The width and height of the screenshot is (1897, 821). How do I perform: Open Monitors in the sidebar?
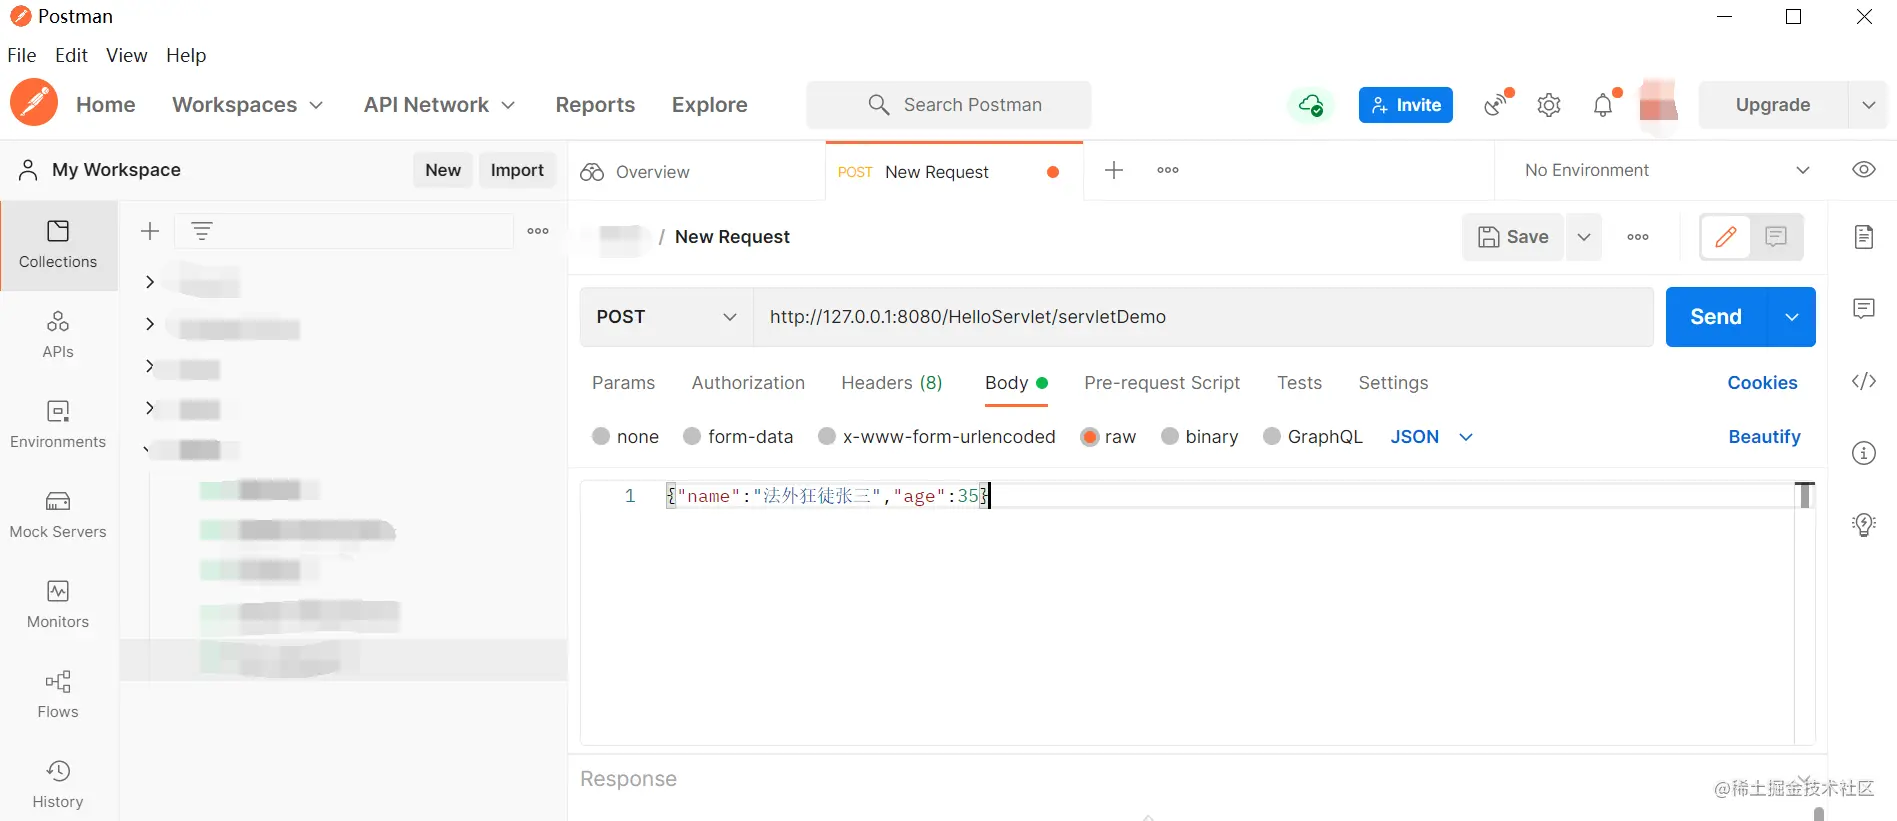point(58,605)
